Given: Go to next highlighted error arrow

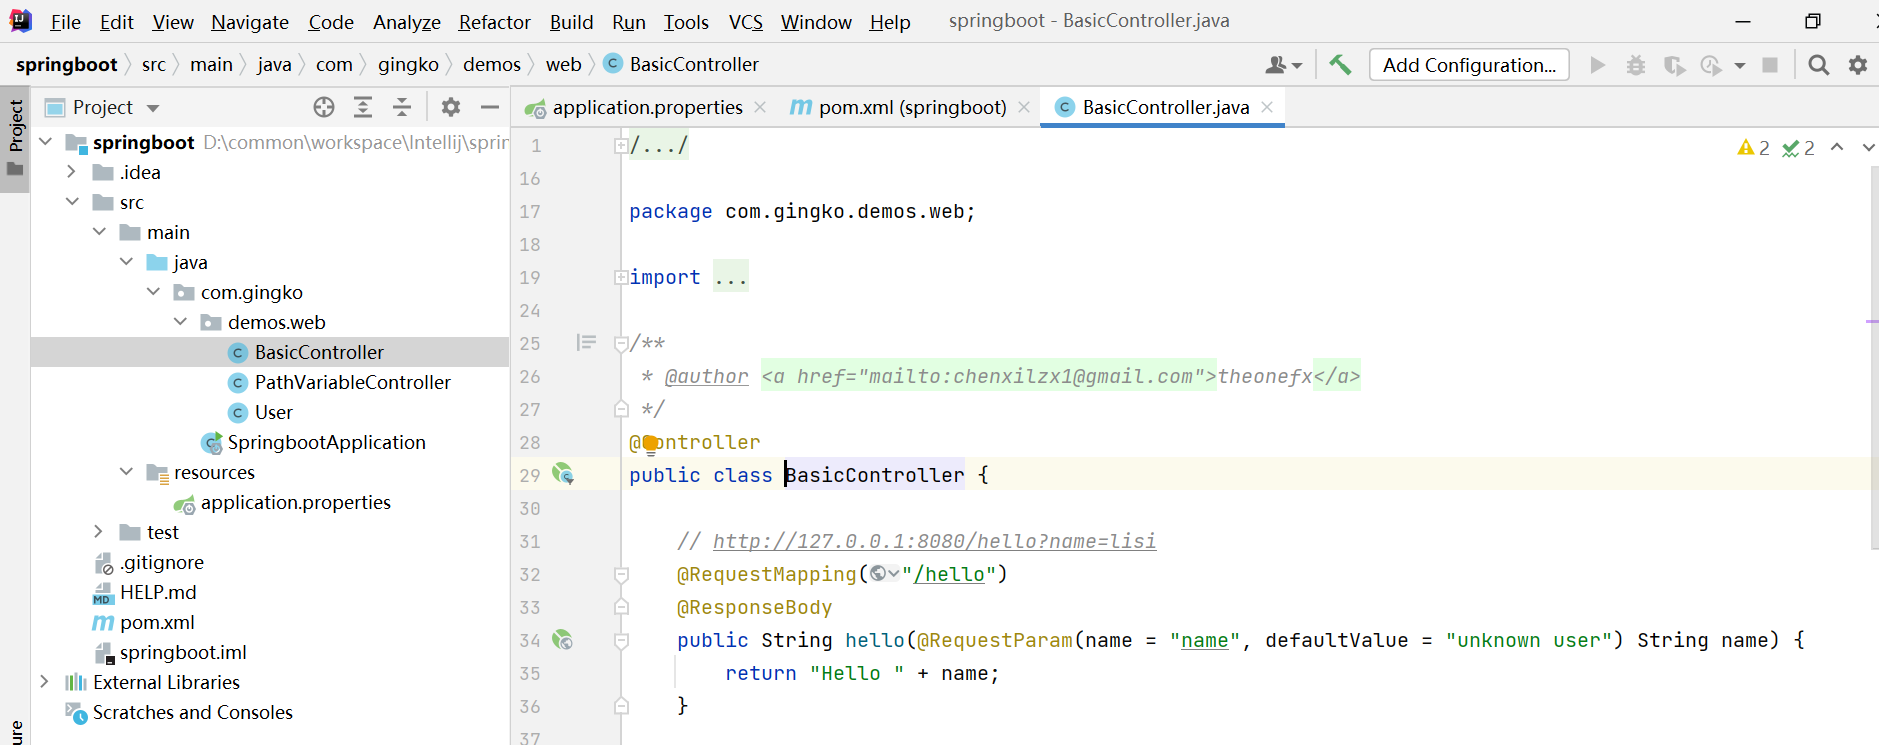Looking at the screenshot, I should 1867,147.
